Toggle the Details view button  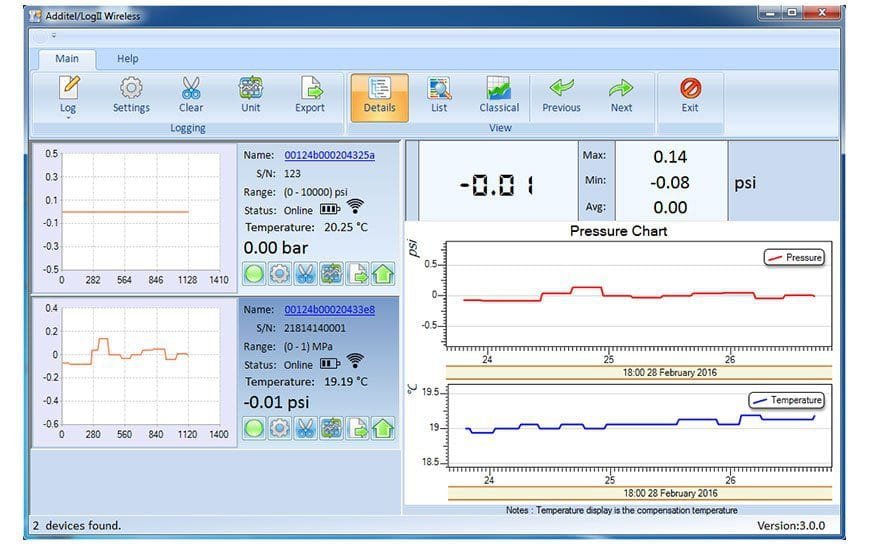coord(379,94)
